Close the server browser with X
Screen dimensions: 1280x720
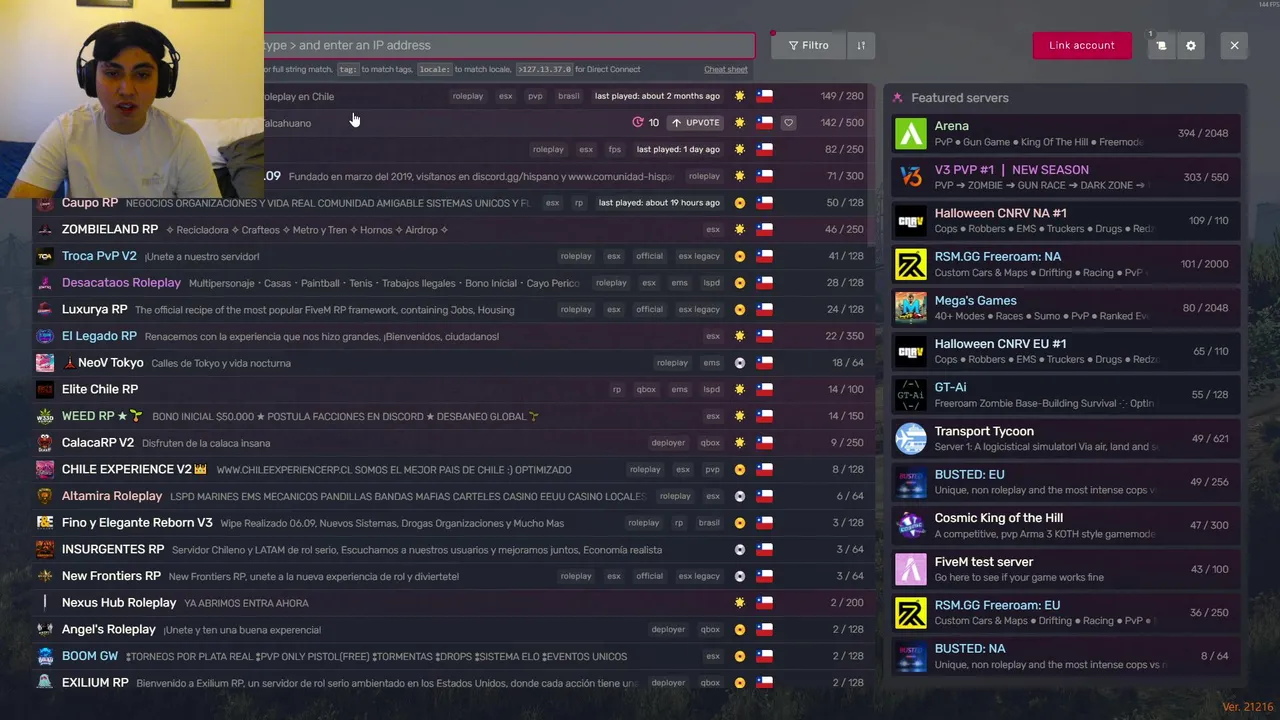1234,45
